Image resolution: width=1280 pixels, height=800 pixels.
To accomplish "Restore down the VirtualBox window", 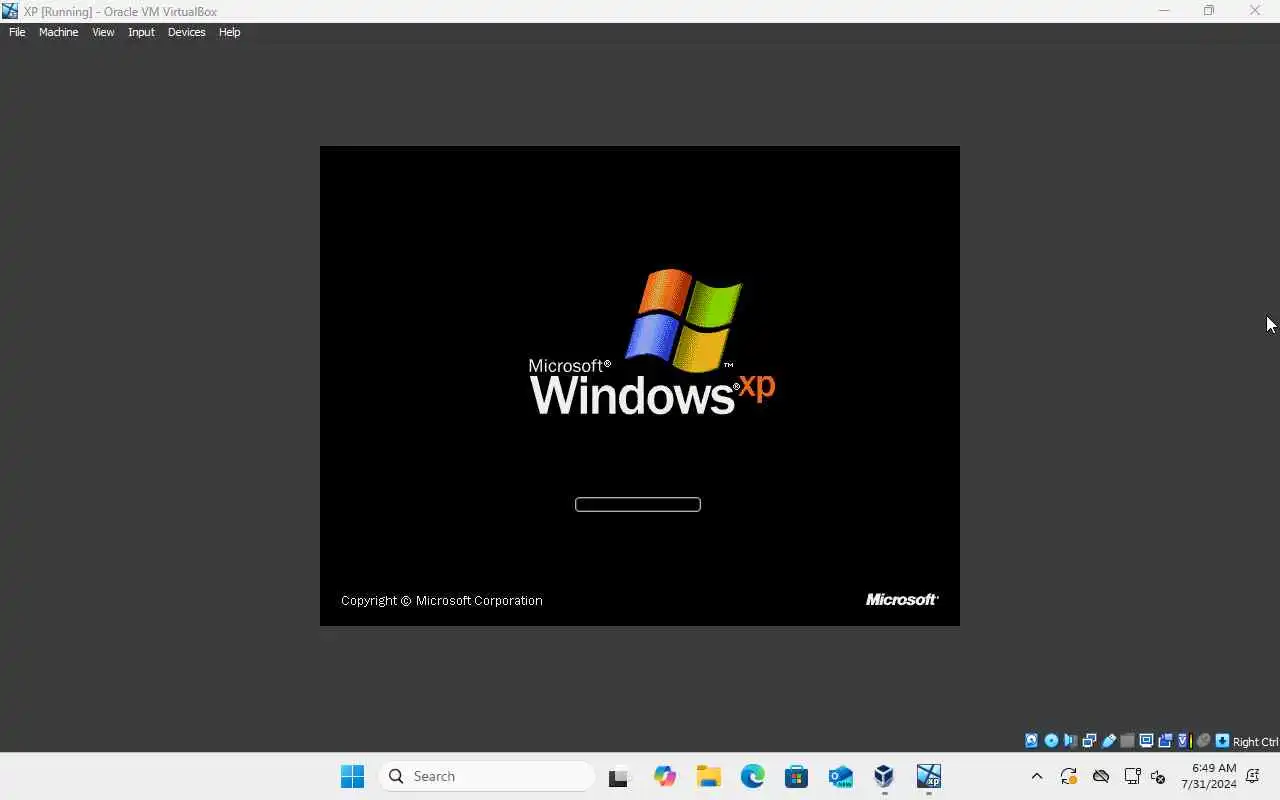I will (x=1209, y=11).
